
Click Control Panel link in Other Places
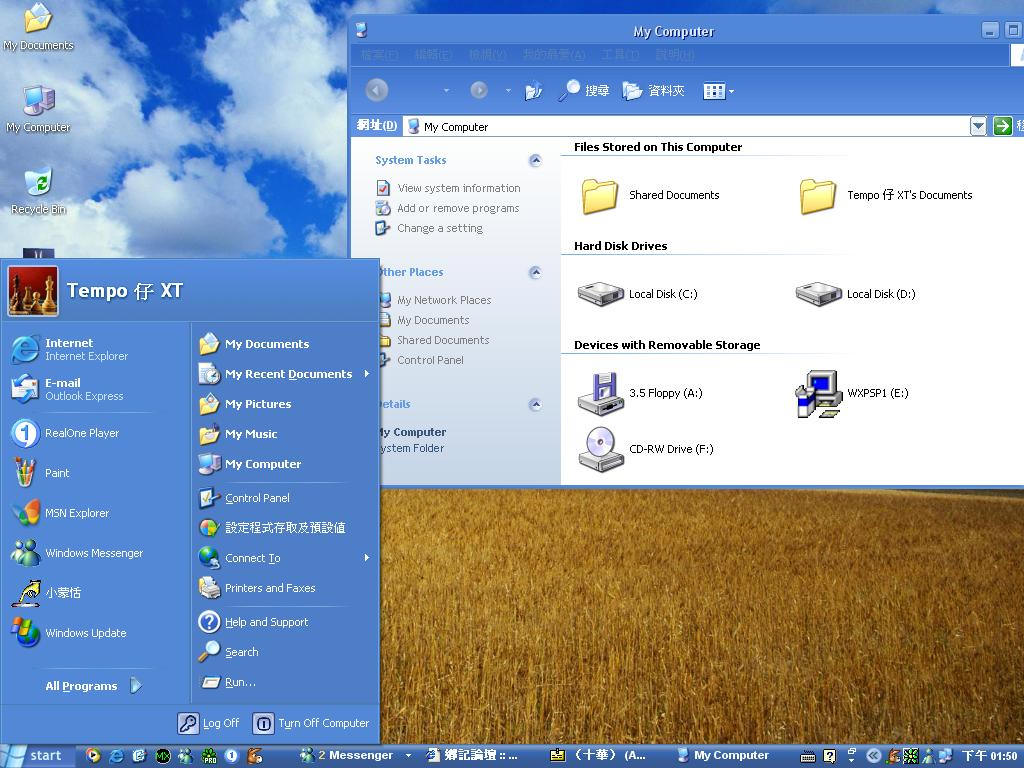click(422, 360)
